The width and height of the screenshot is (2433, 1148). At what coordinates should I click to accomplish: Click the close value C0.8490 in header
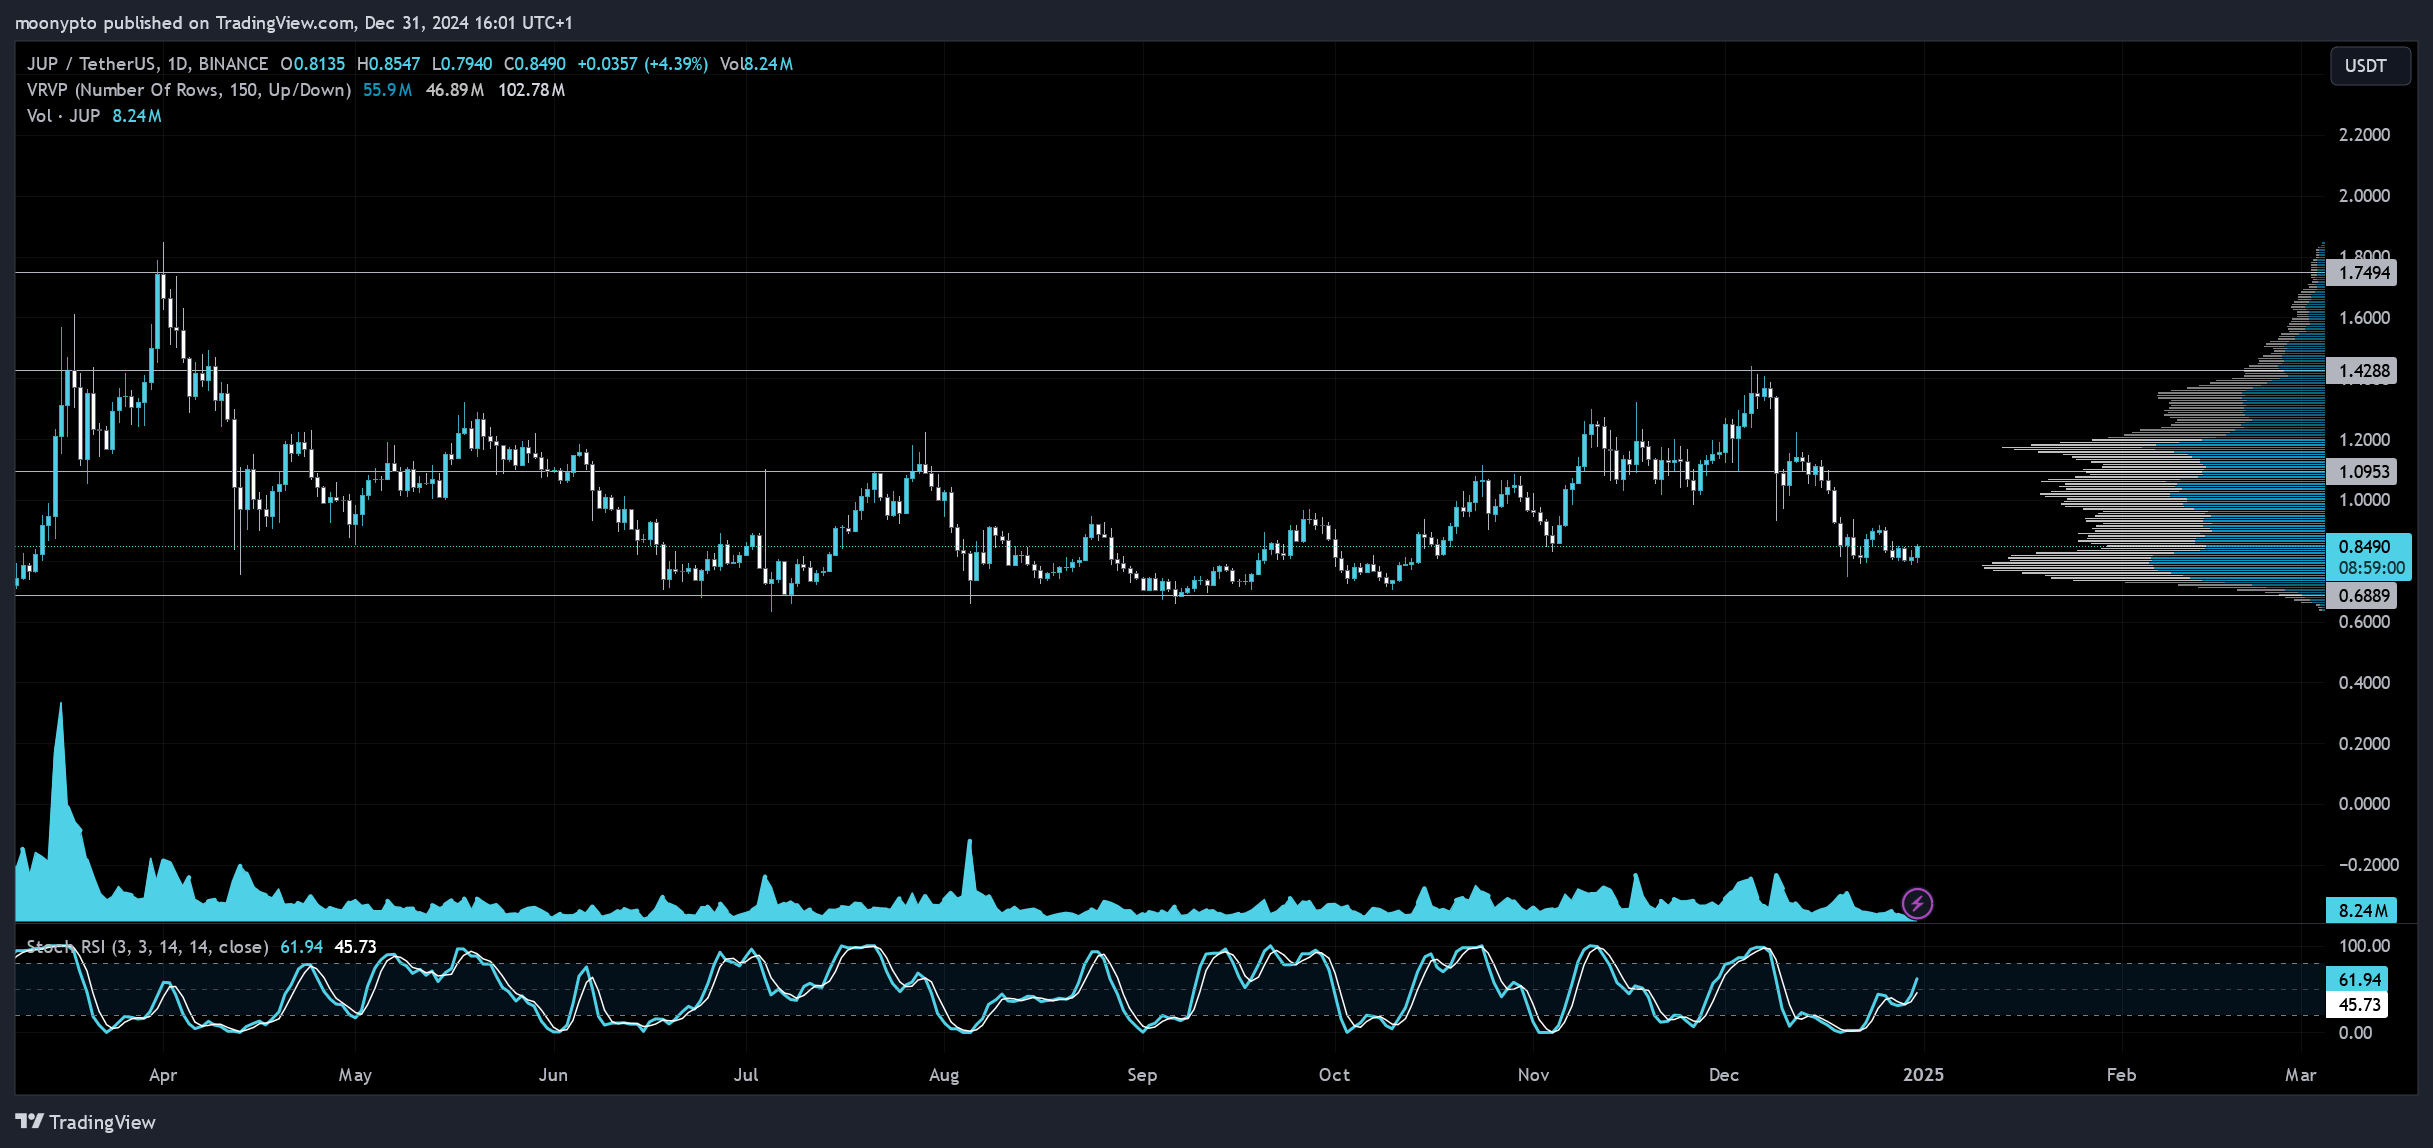[535, 64]
